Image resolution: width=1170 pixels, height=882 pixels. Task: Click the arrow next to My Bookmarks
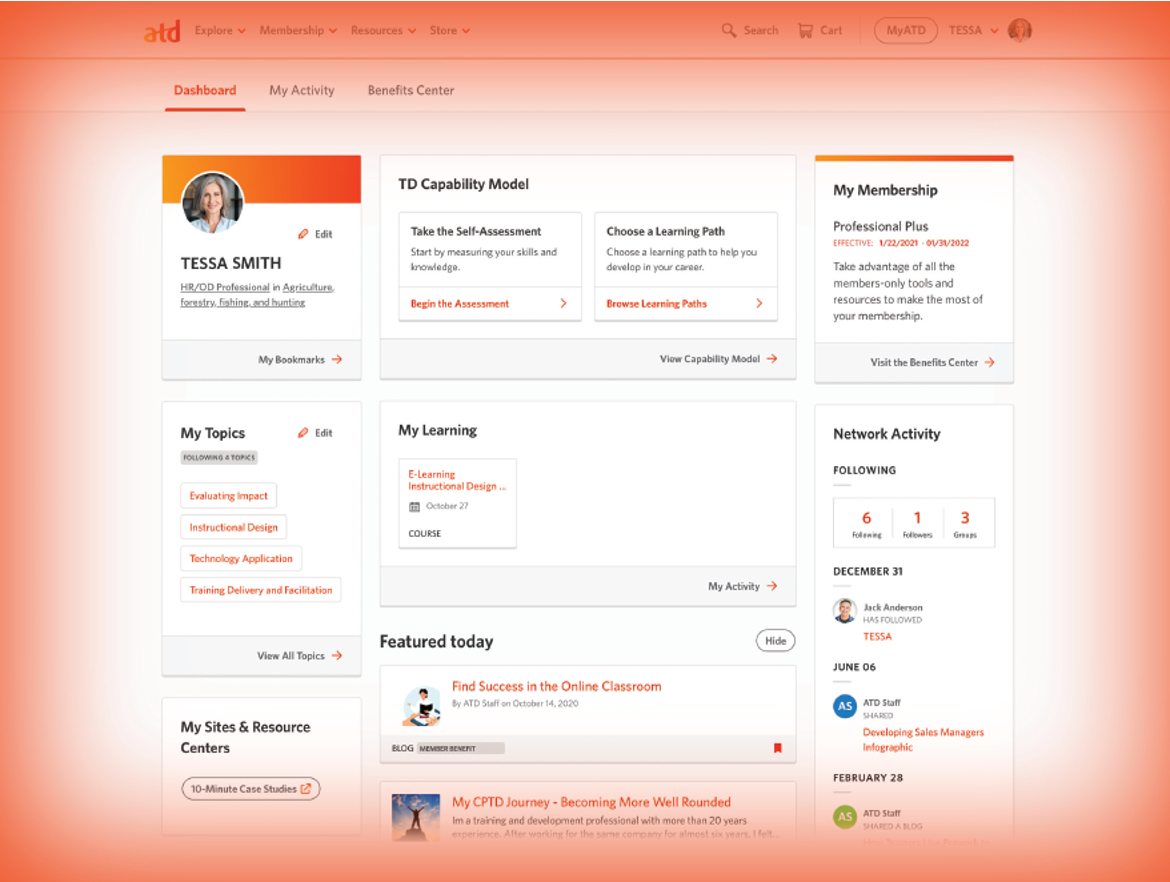pos(337,360)
